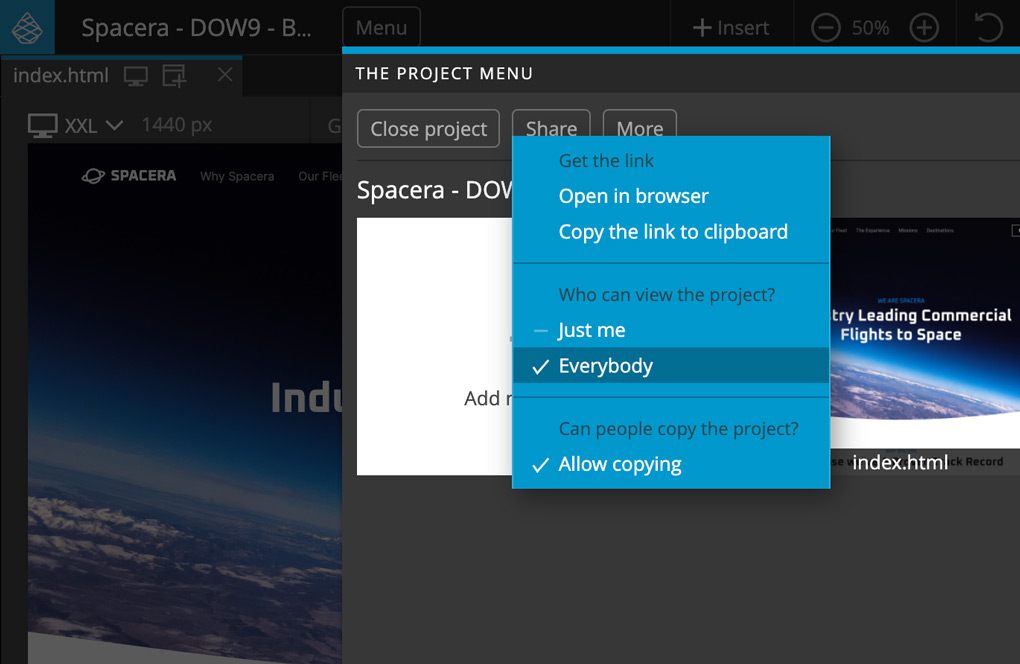
Task: Open the More button menu
Action: [x=640, y=124]
